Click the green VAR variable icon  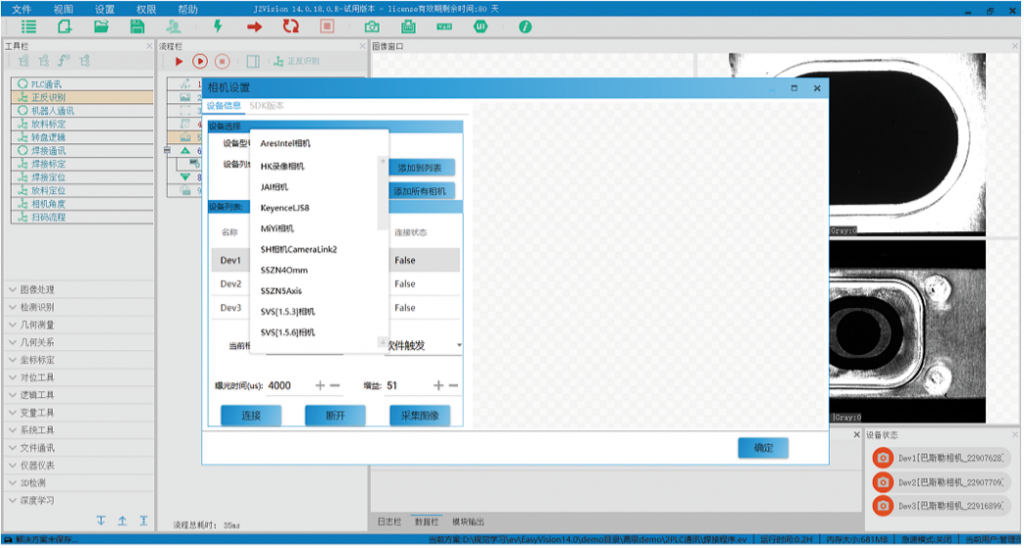[x=444, y=27]
